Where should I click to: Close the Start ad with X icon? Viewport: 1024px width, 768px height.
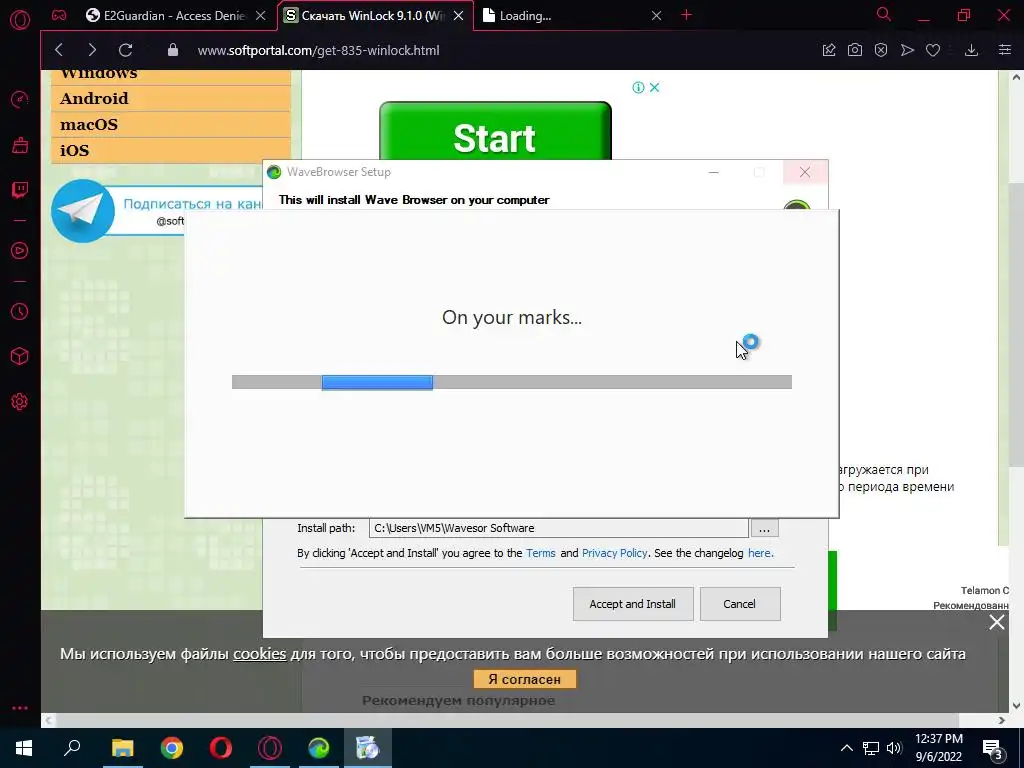click(x=654, y=87)
